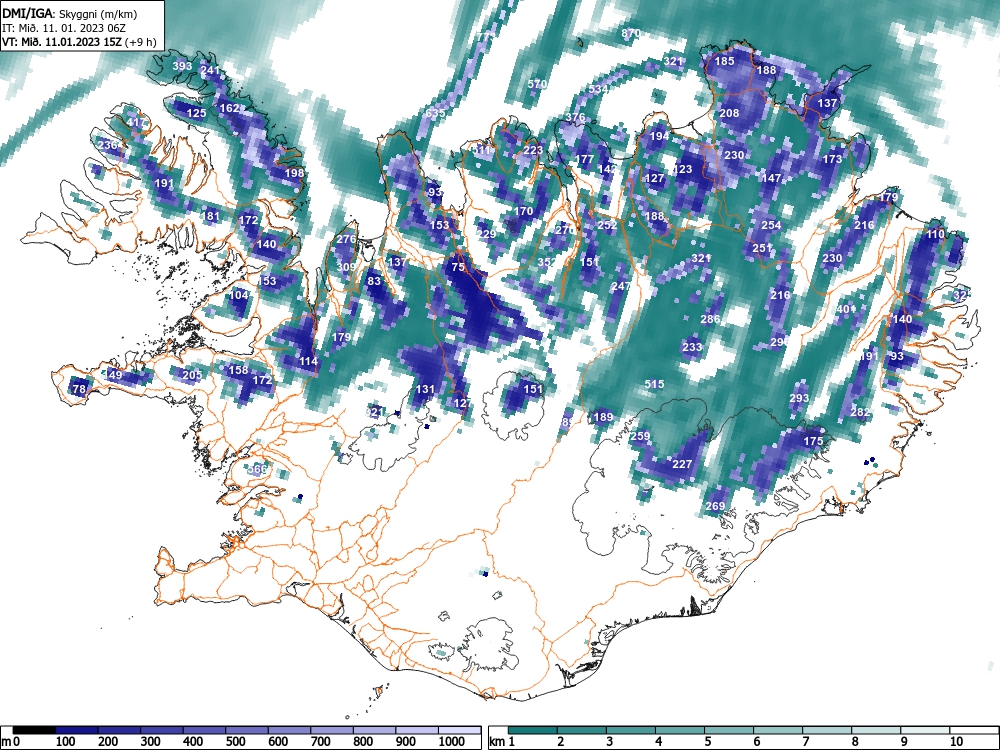Click the visibility value 236
Viewport: 1000px width, 750px height.
point(107,145)
